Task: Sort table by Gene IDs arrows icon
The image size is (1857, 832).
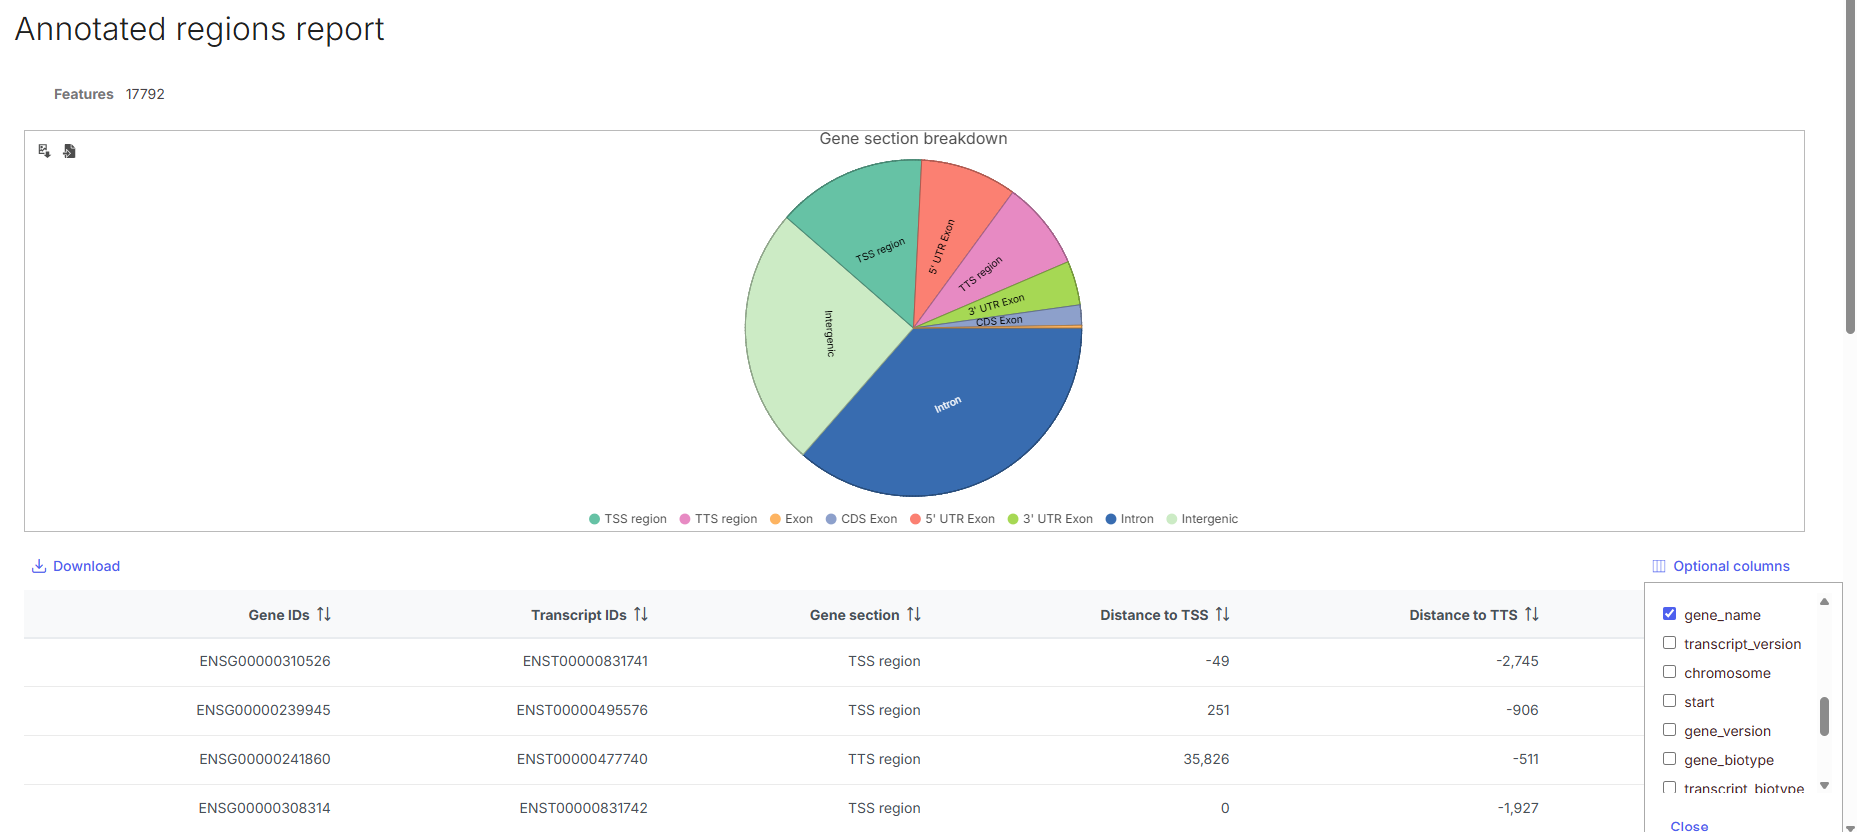Action: pyautogui.click(x=324, y=614)
